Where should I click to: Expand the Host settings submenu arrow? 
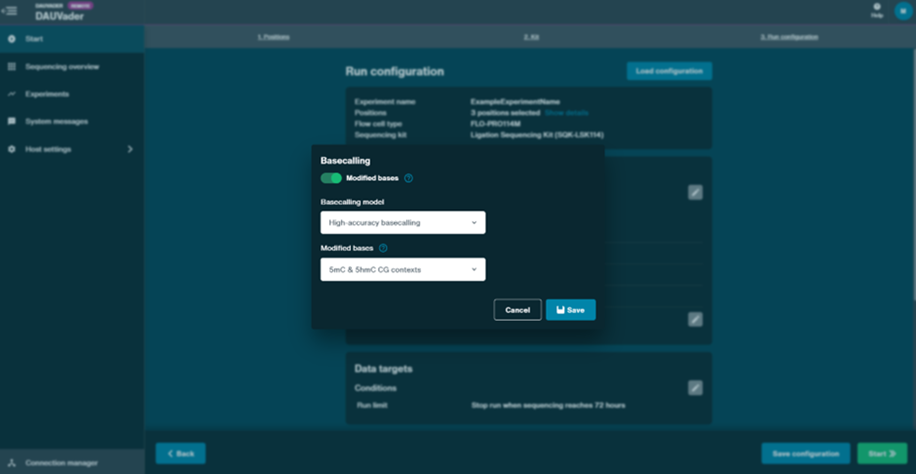tap(130, 149)
